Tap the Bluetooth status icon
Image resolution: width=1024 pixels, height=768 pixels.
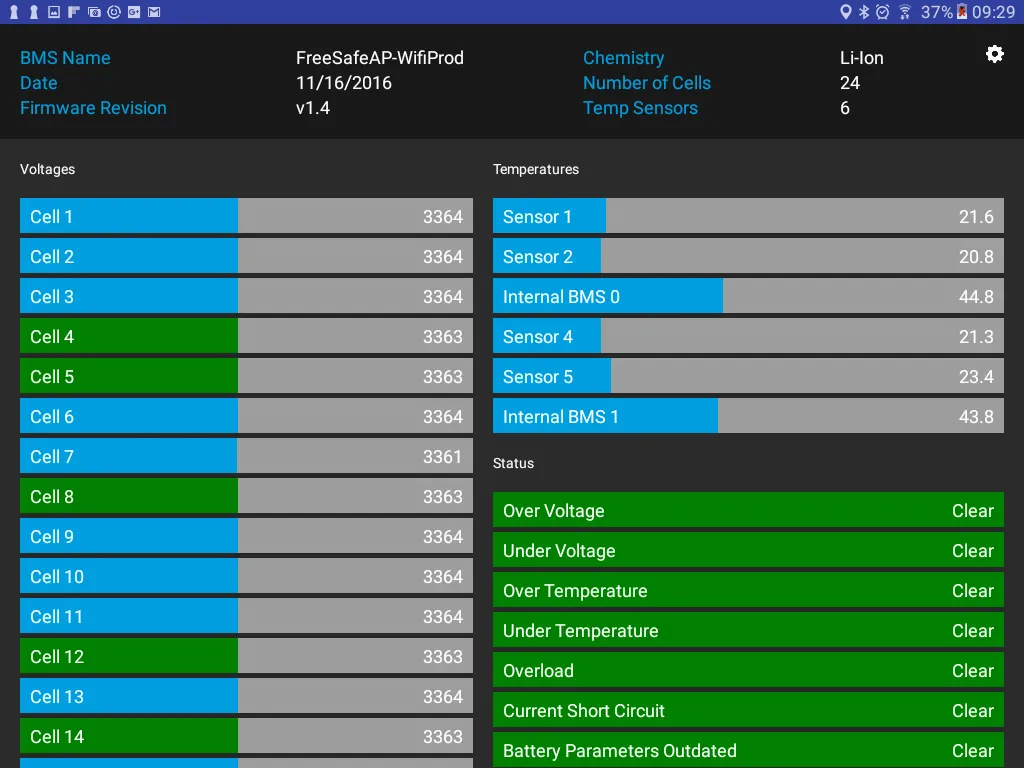(x=864, y=12)
